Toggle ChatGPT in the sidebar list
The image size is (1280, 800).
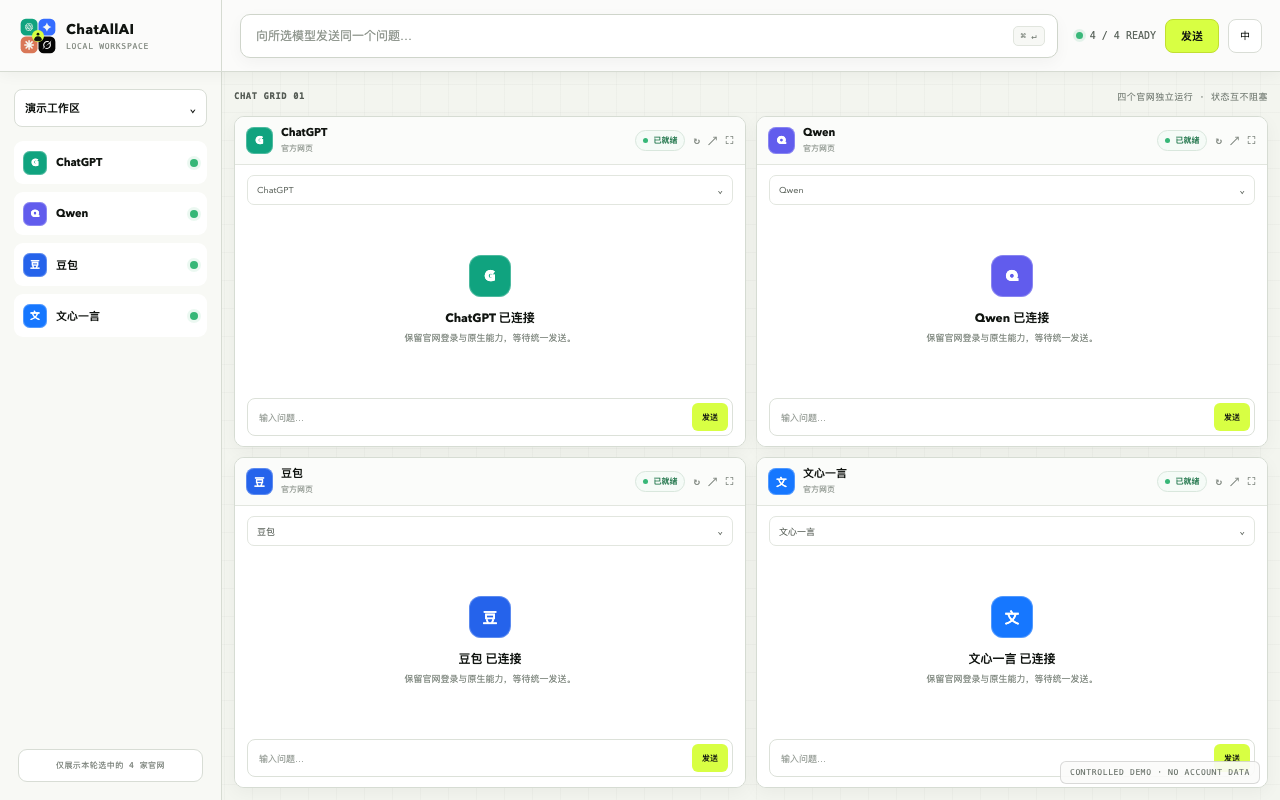coord(110,162)
